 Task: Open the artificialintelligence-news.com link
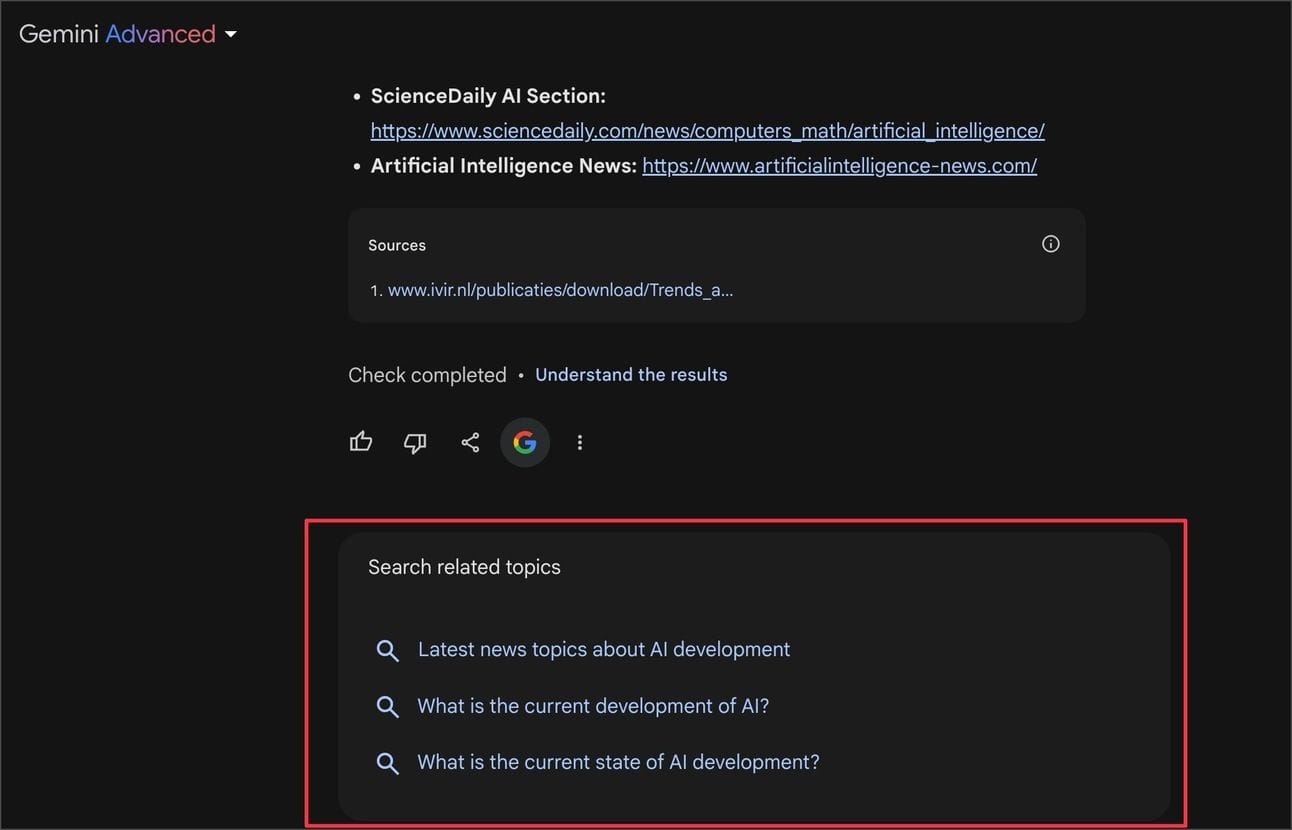pos(839,166)
